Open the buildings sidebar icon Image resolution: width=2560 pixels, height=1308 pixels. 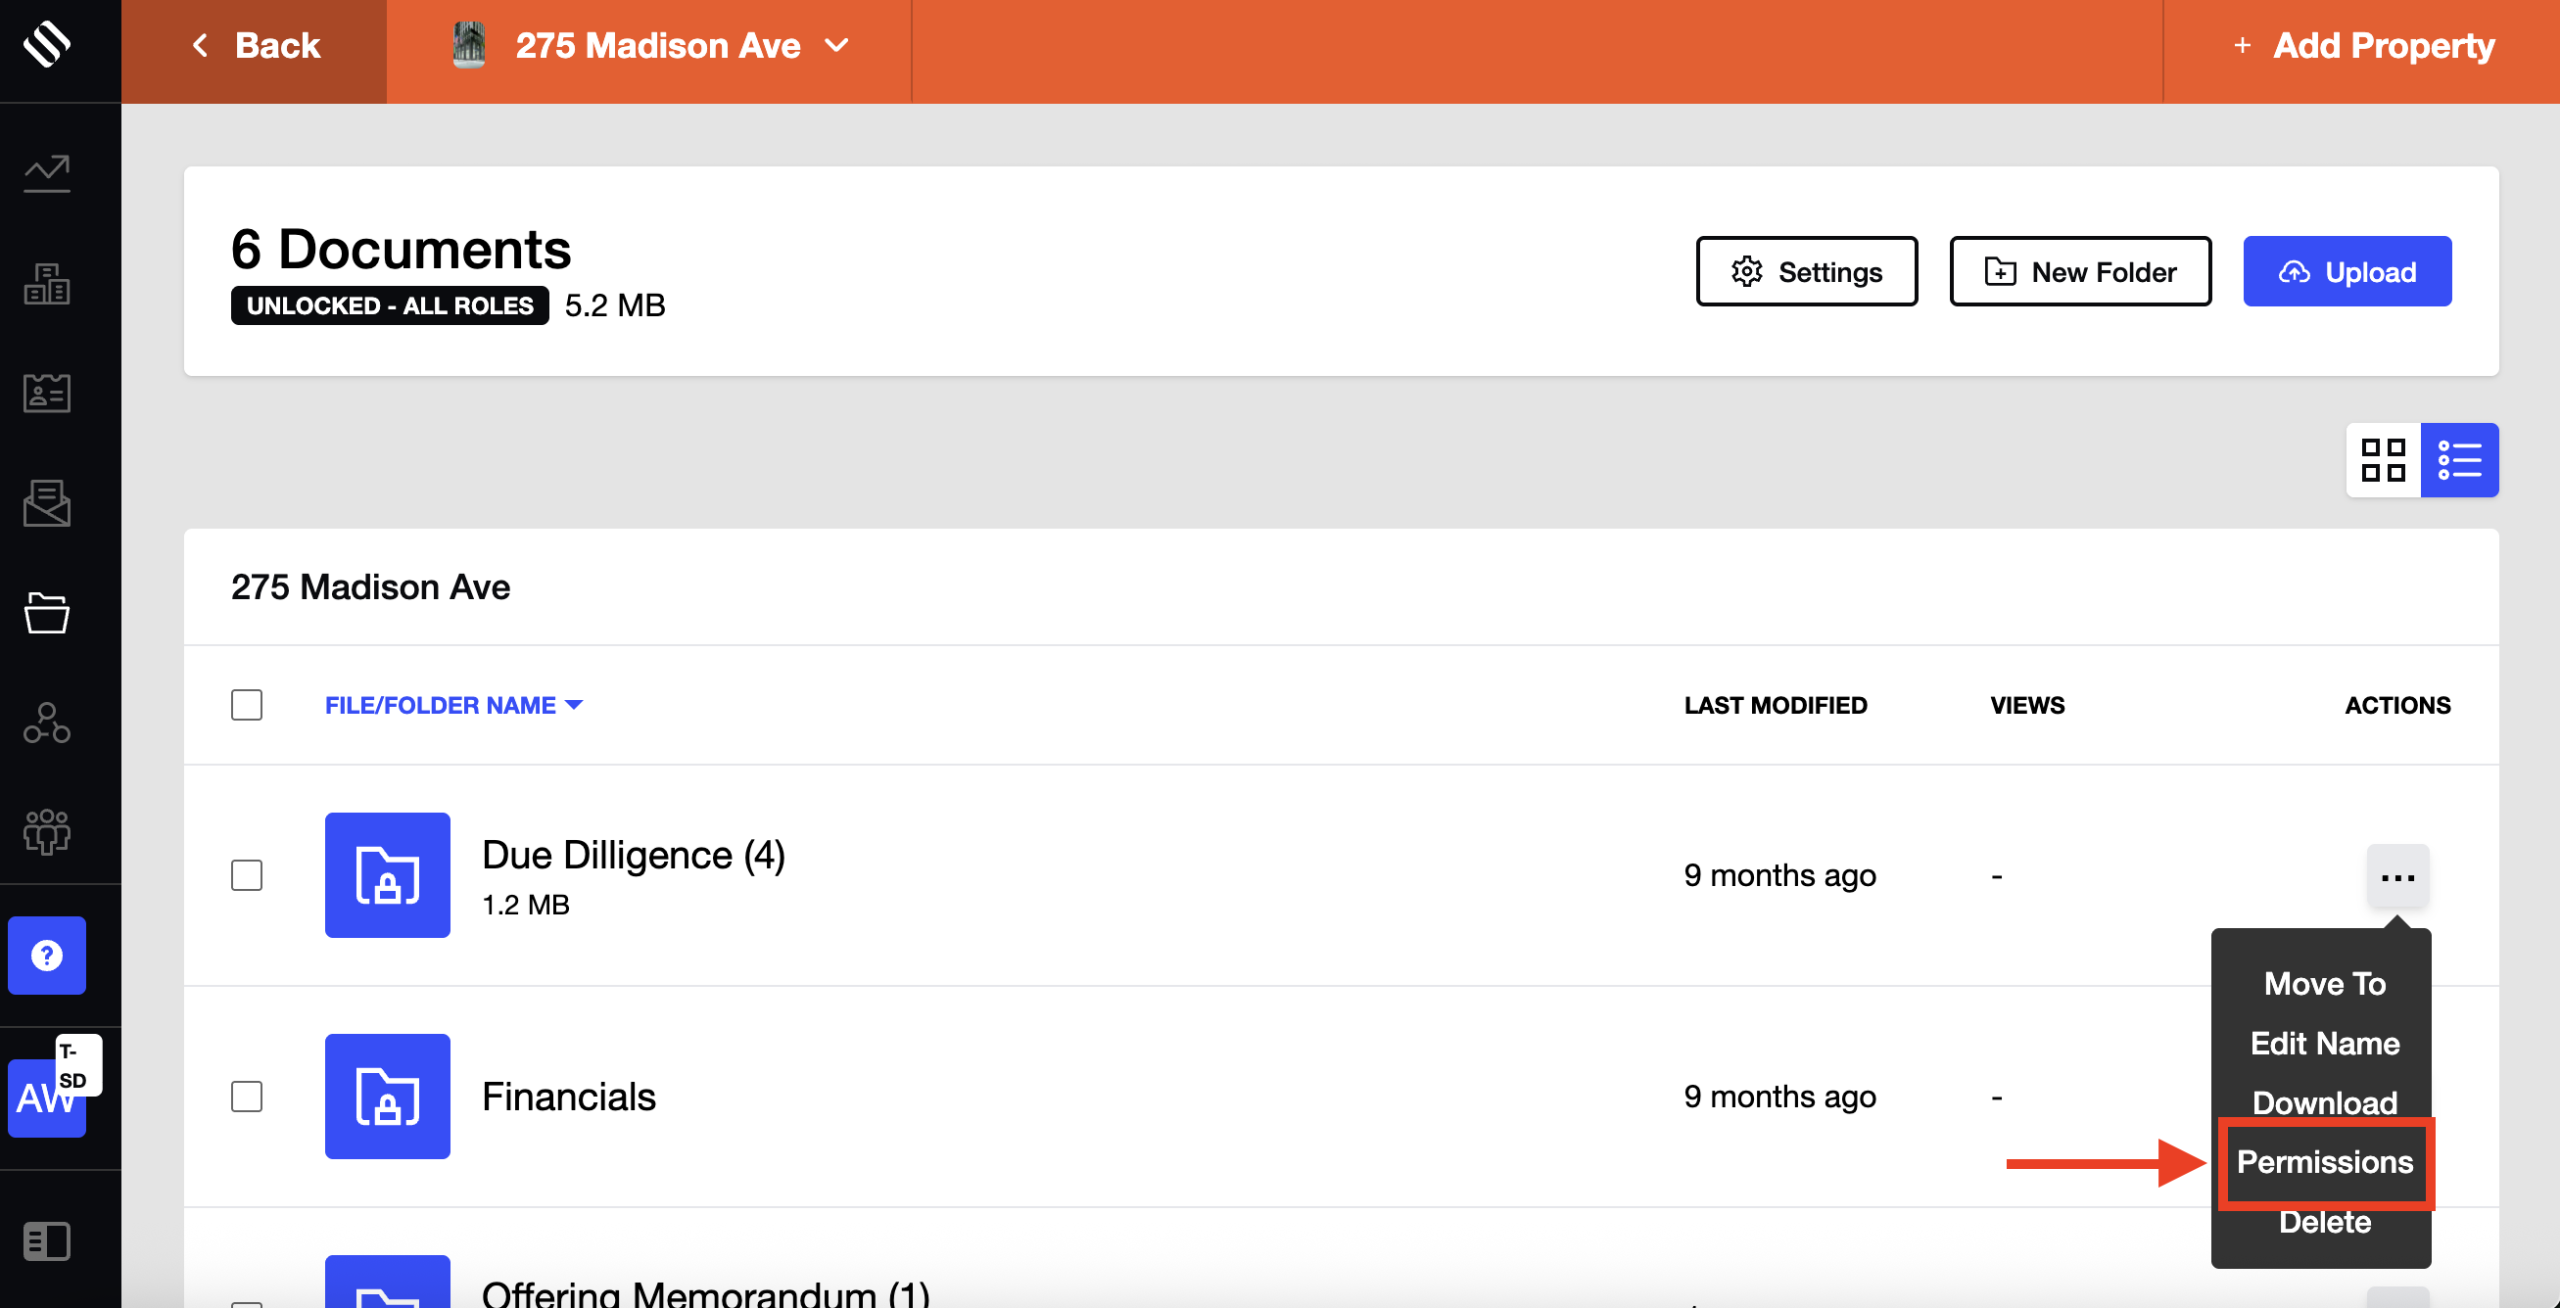[47, 284]
